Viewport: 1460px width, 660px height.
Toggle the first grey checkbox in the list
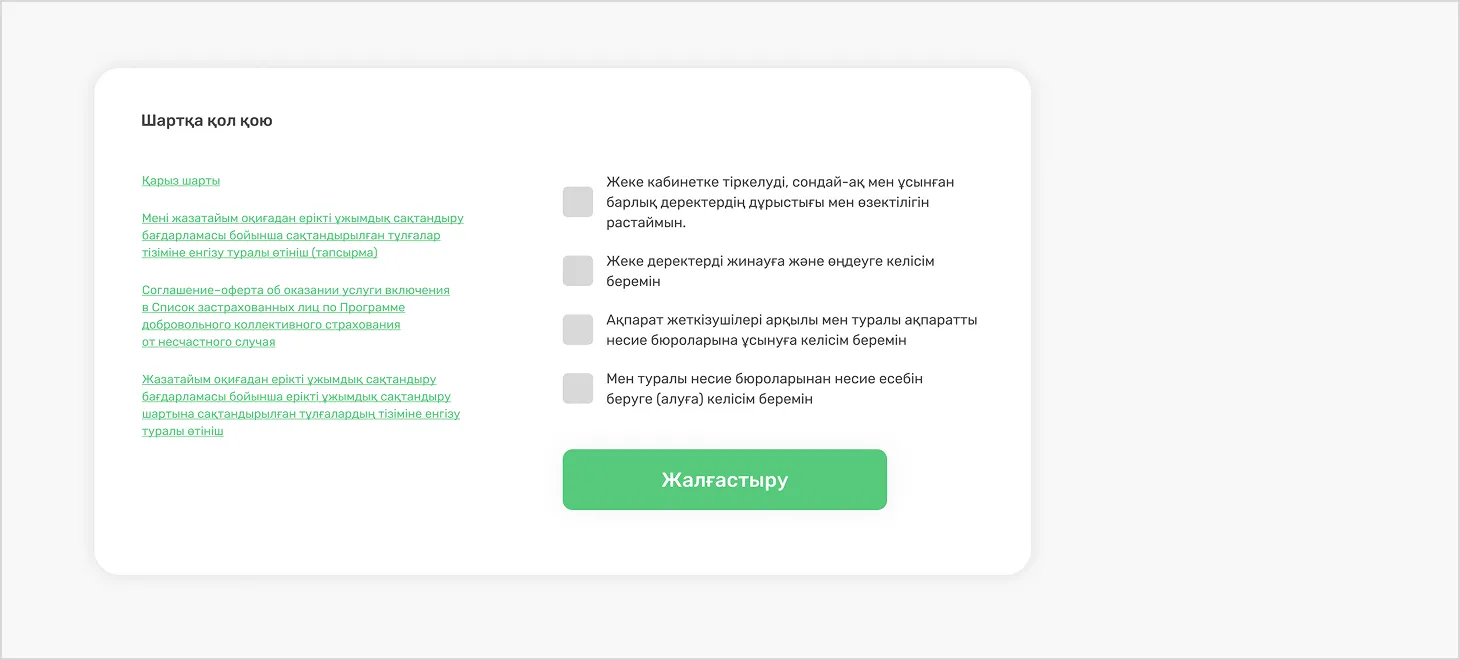tap(578, 202)
